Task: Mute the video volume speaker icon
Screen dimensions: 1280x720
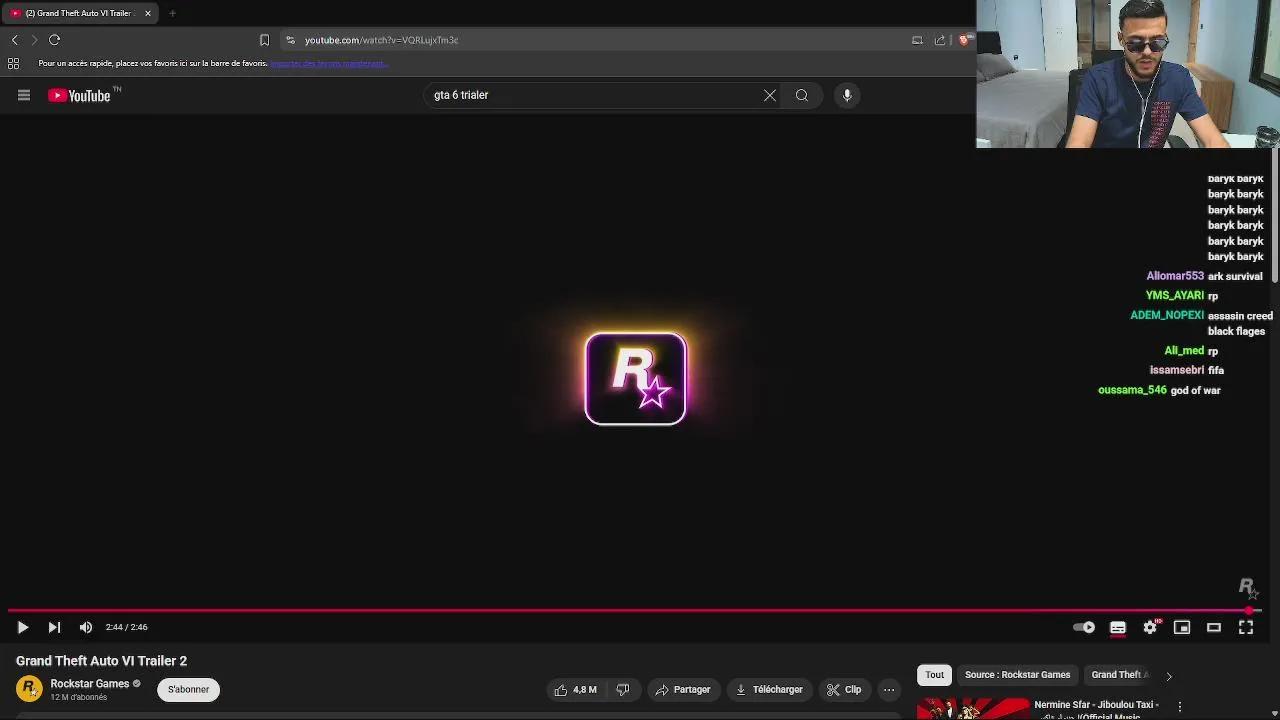Action: tap(86, 627)
